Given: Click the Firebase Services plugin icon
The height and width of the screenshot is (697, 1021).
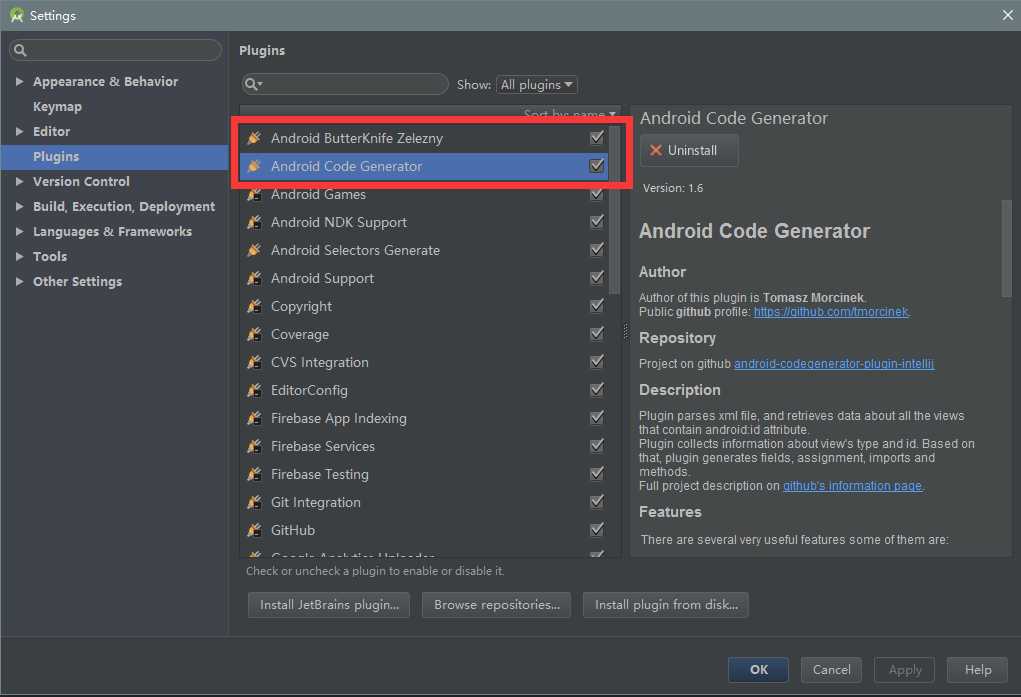Looking at the screenshot, I should click(x=254, y=446).
